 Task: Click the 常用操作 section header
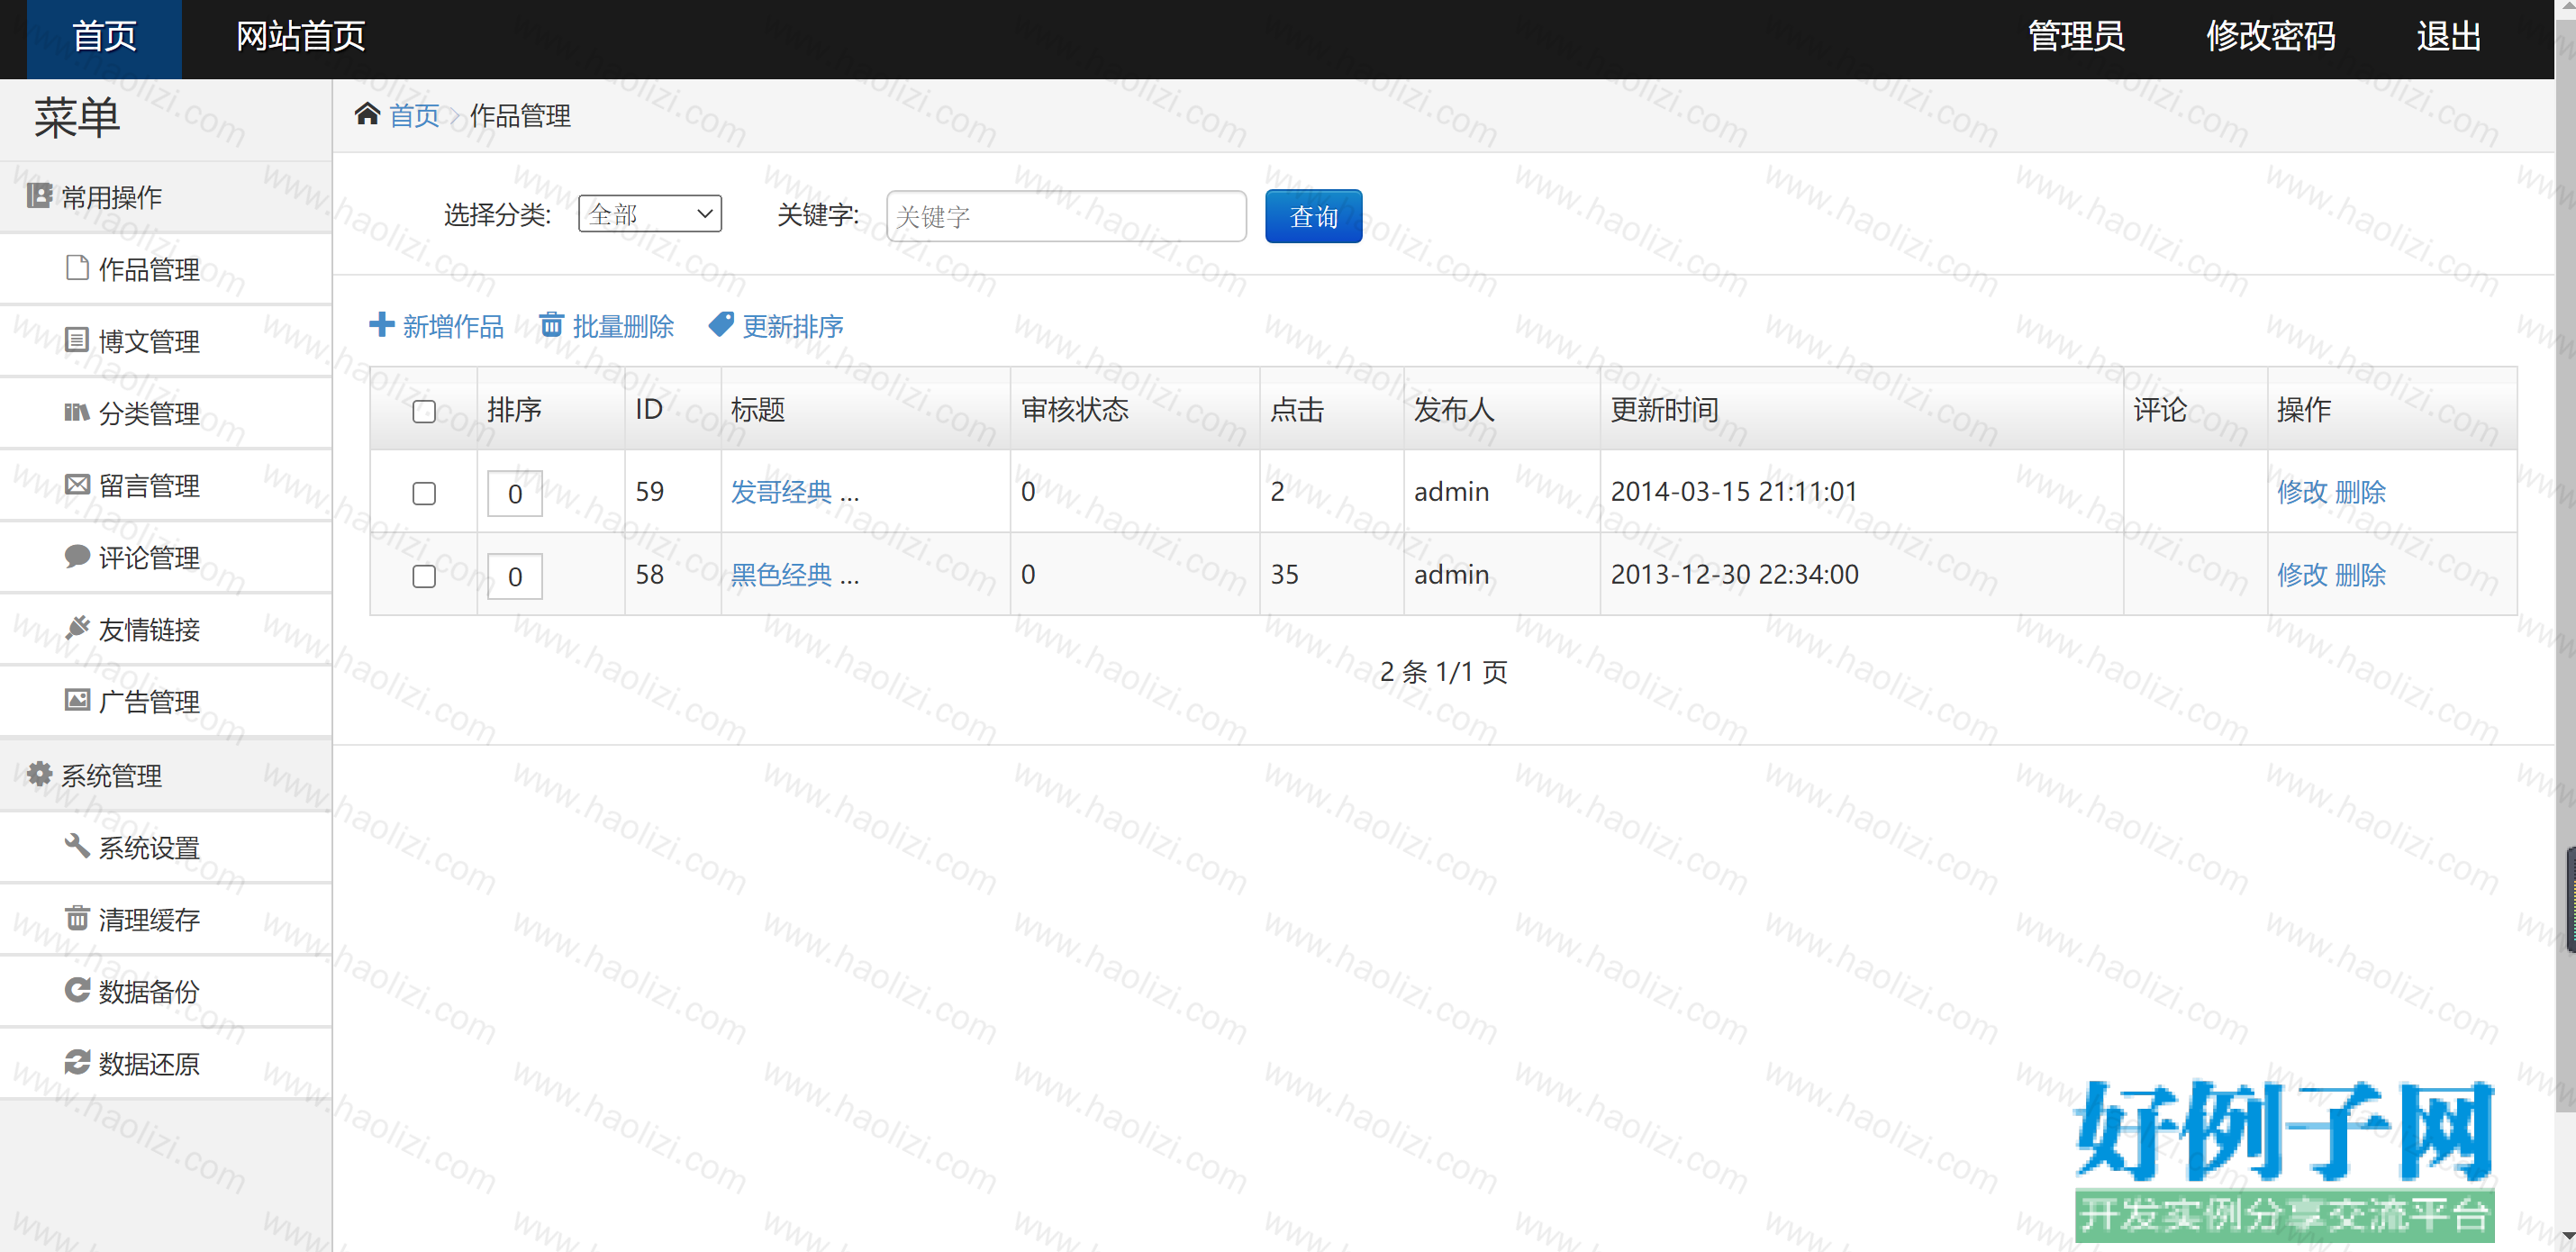166,197
